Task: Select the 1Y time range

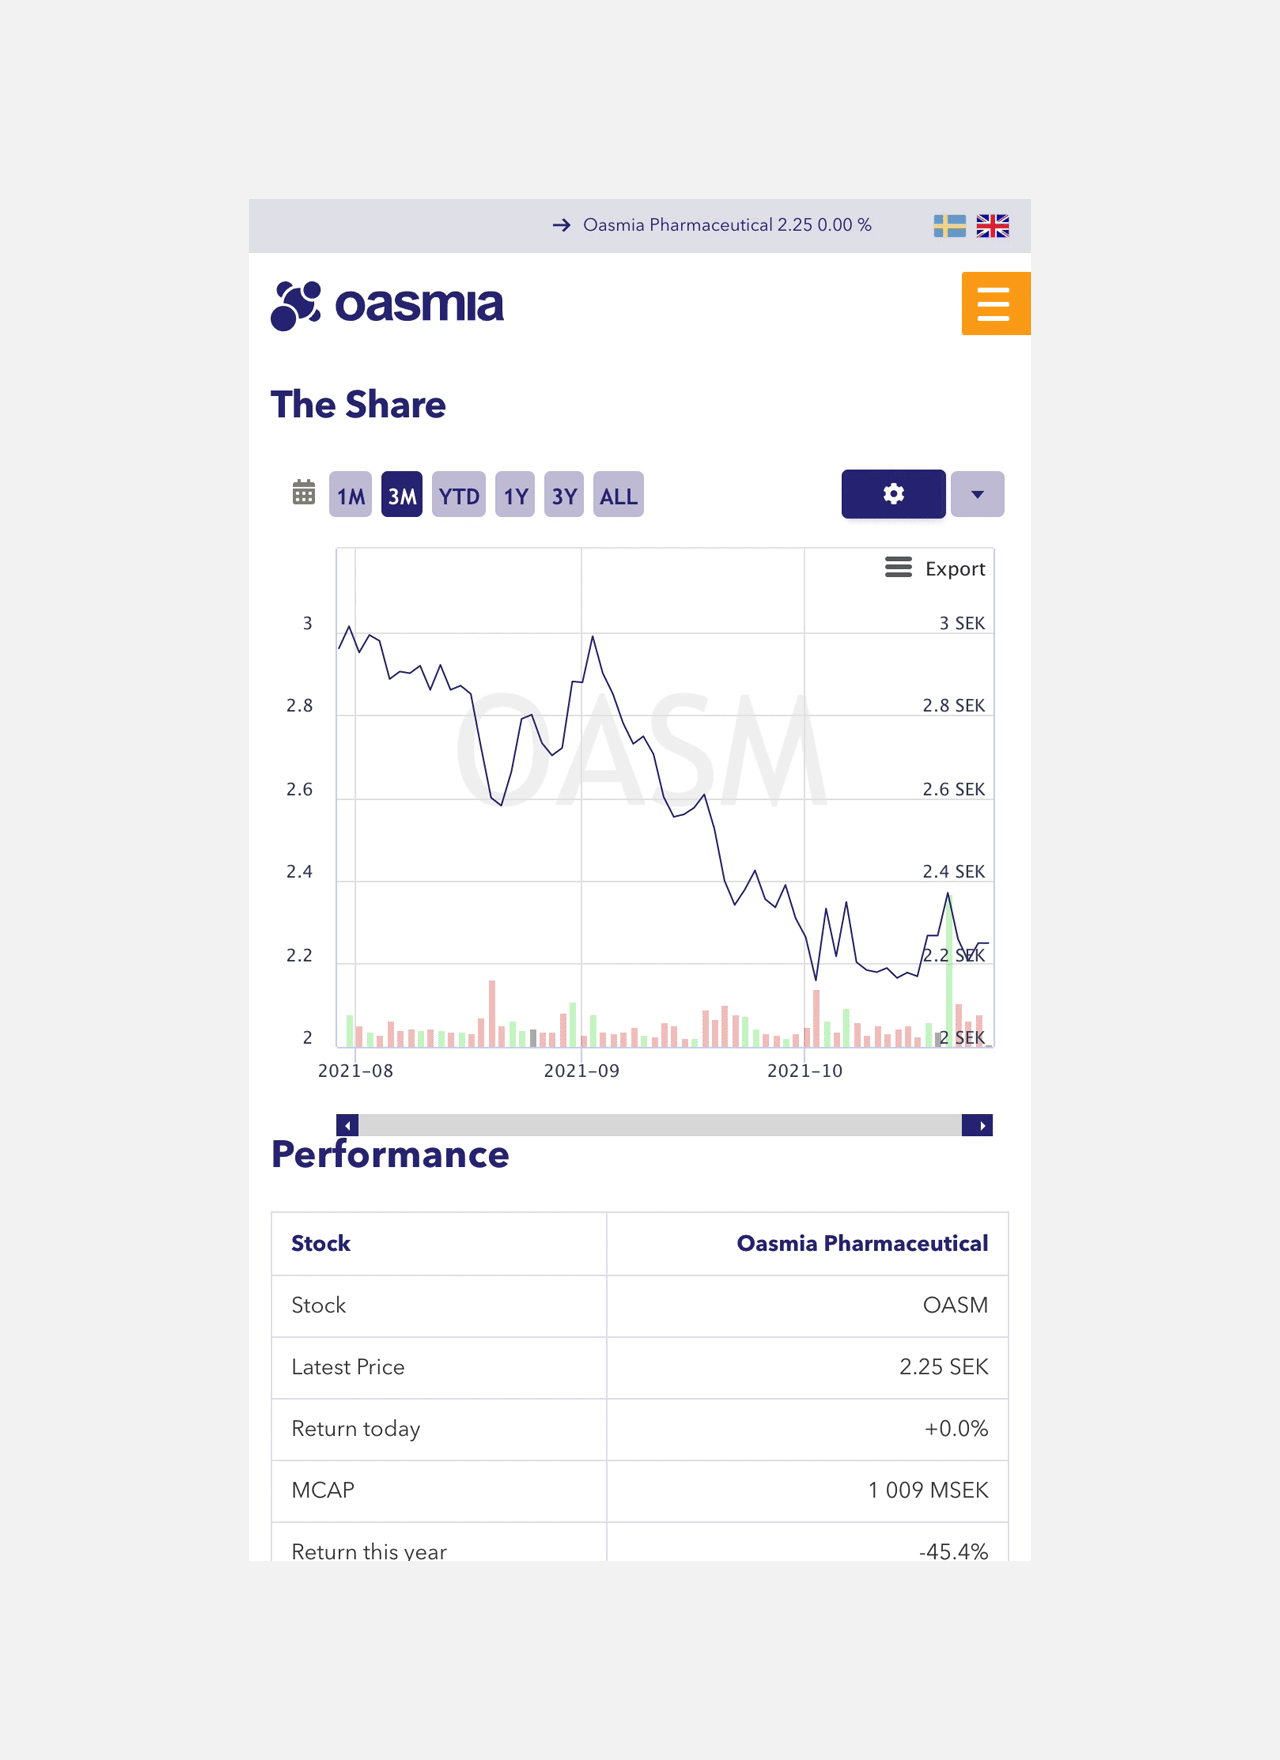Action: tap(515, 495)
